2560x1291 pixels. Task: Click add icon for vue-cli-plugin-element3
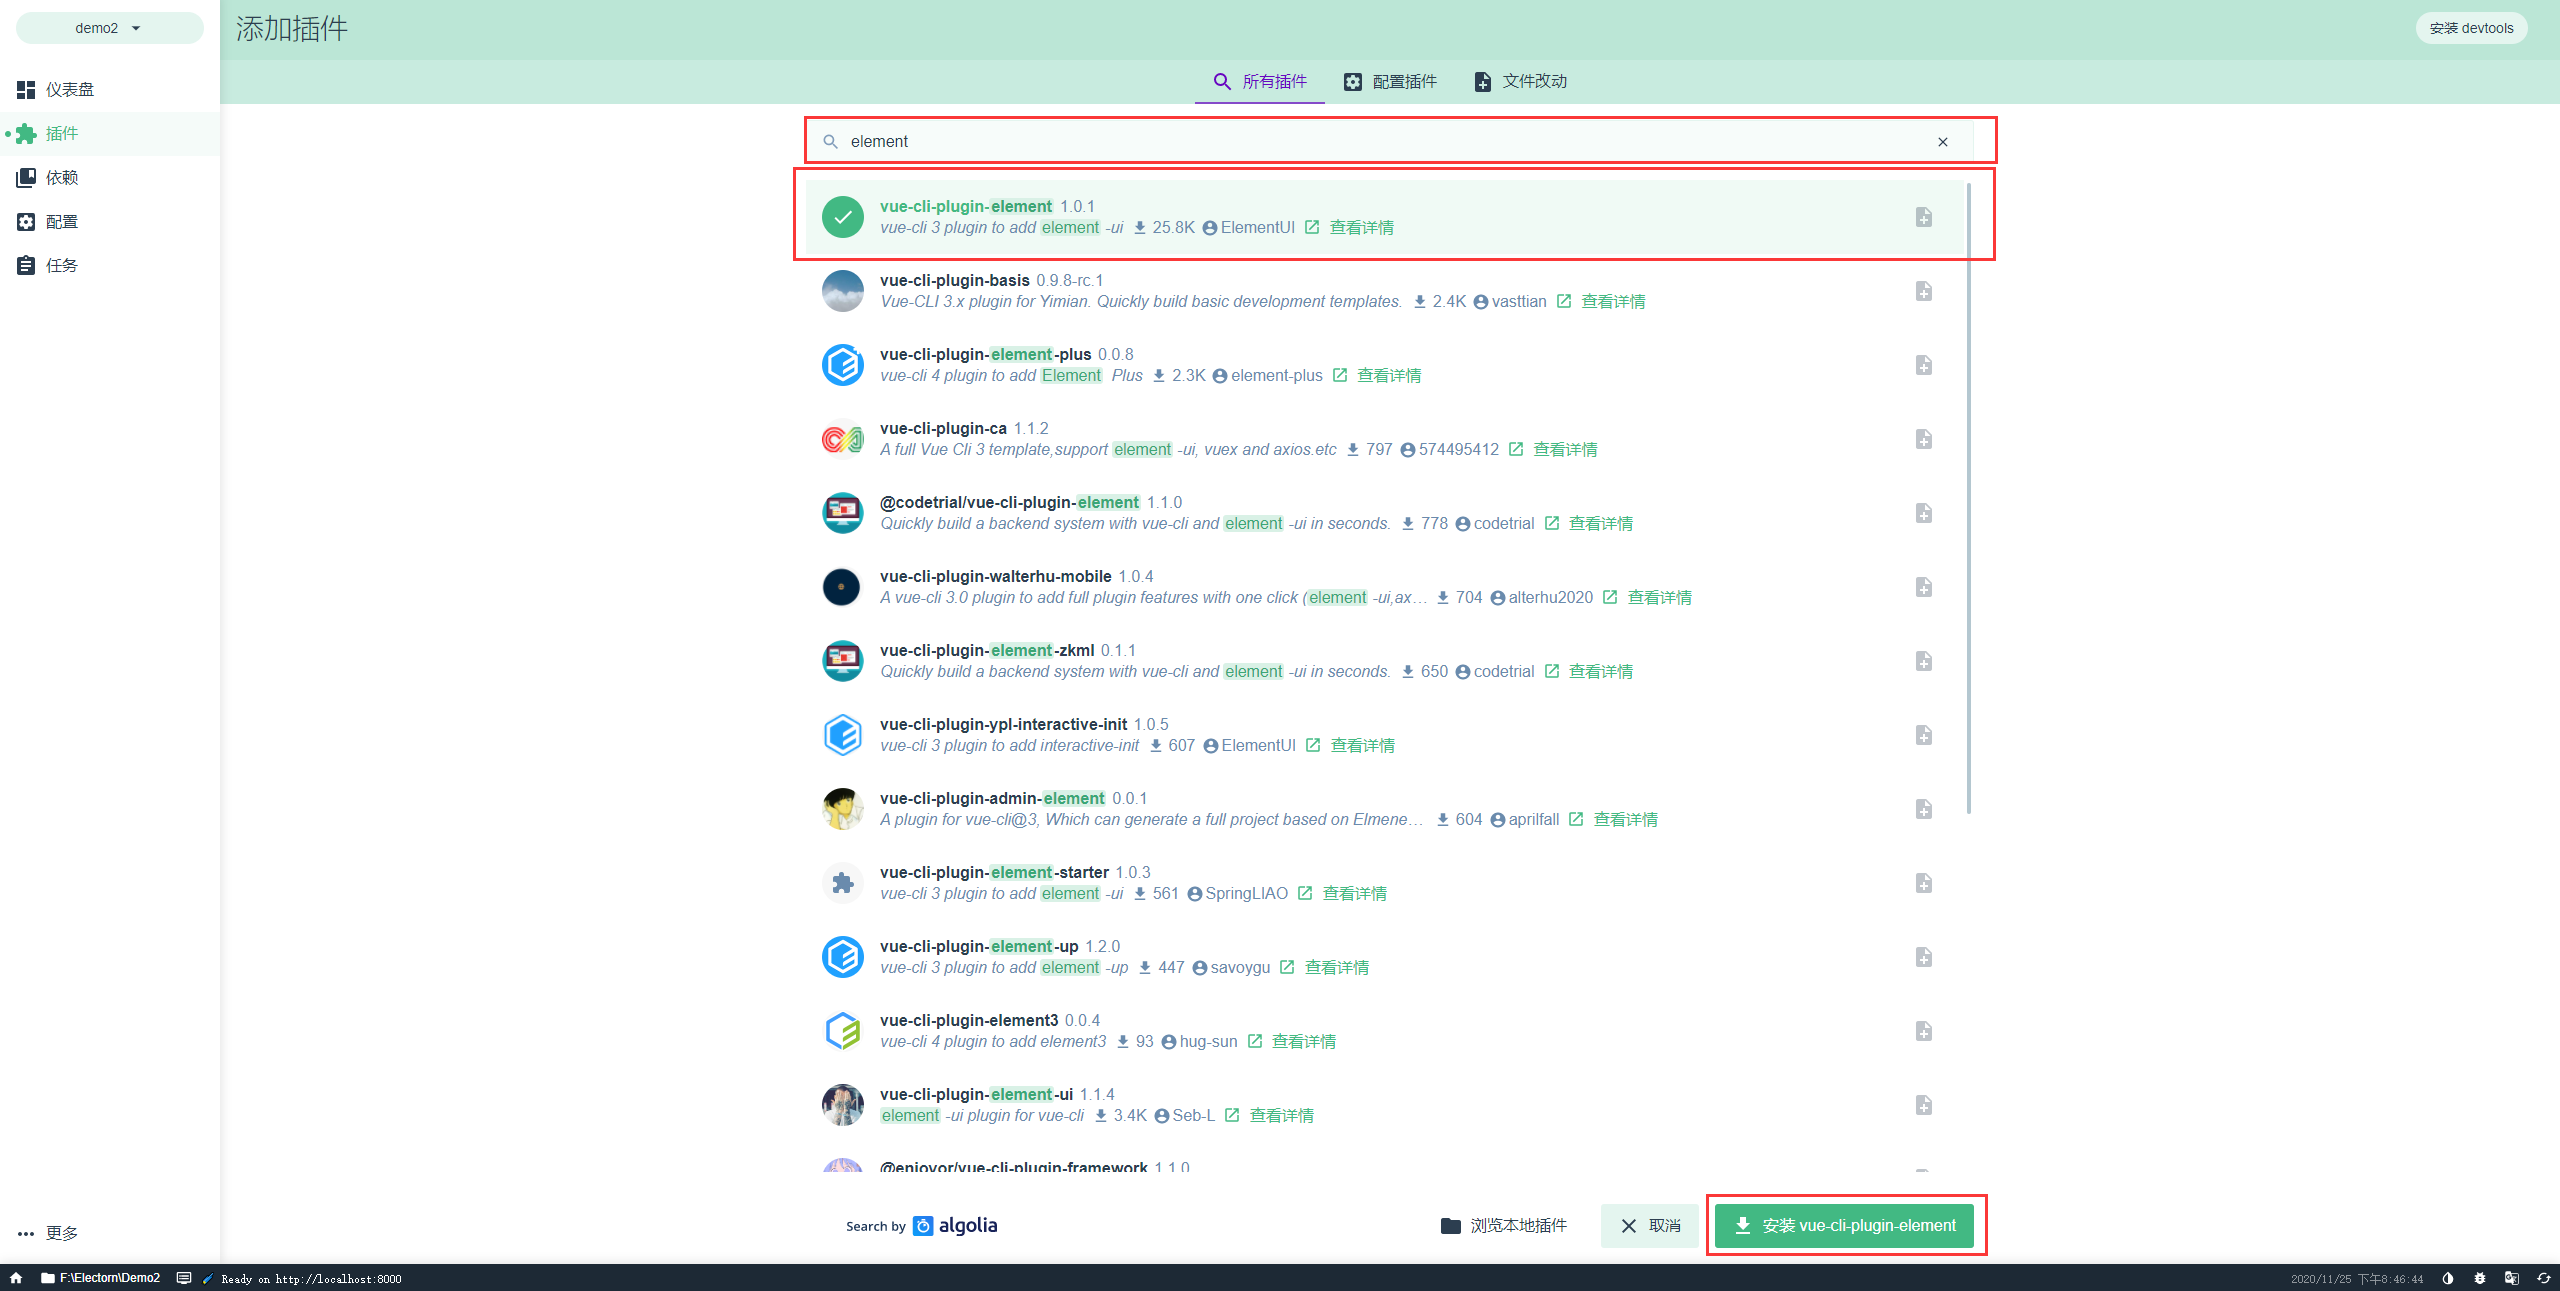pyautogui.click(x=1923, y=1031)
